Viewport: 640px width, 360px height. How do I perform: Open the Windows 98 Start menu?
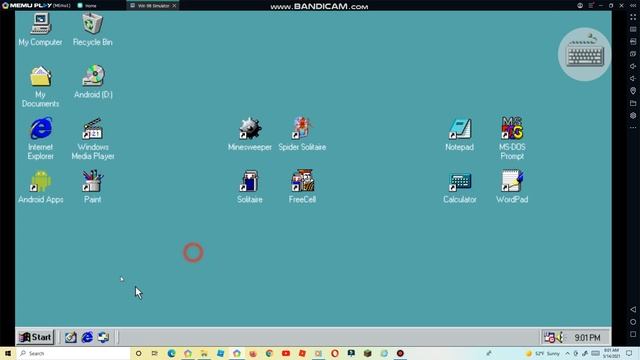pyautogui.click(x=36, y=337)
